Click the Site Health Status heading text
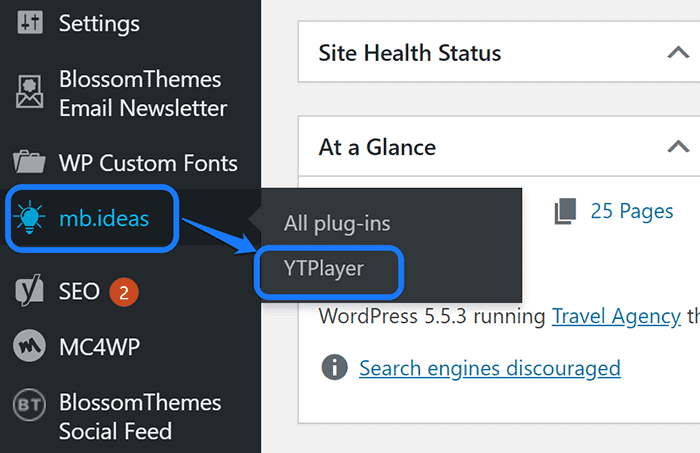The height and width of the screenshot is (453, 700). tap(409, 52)
